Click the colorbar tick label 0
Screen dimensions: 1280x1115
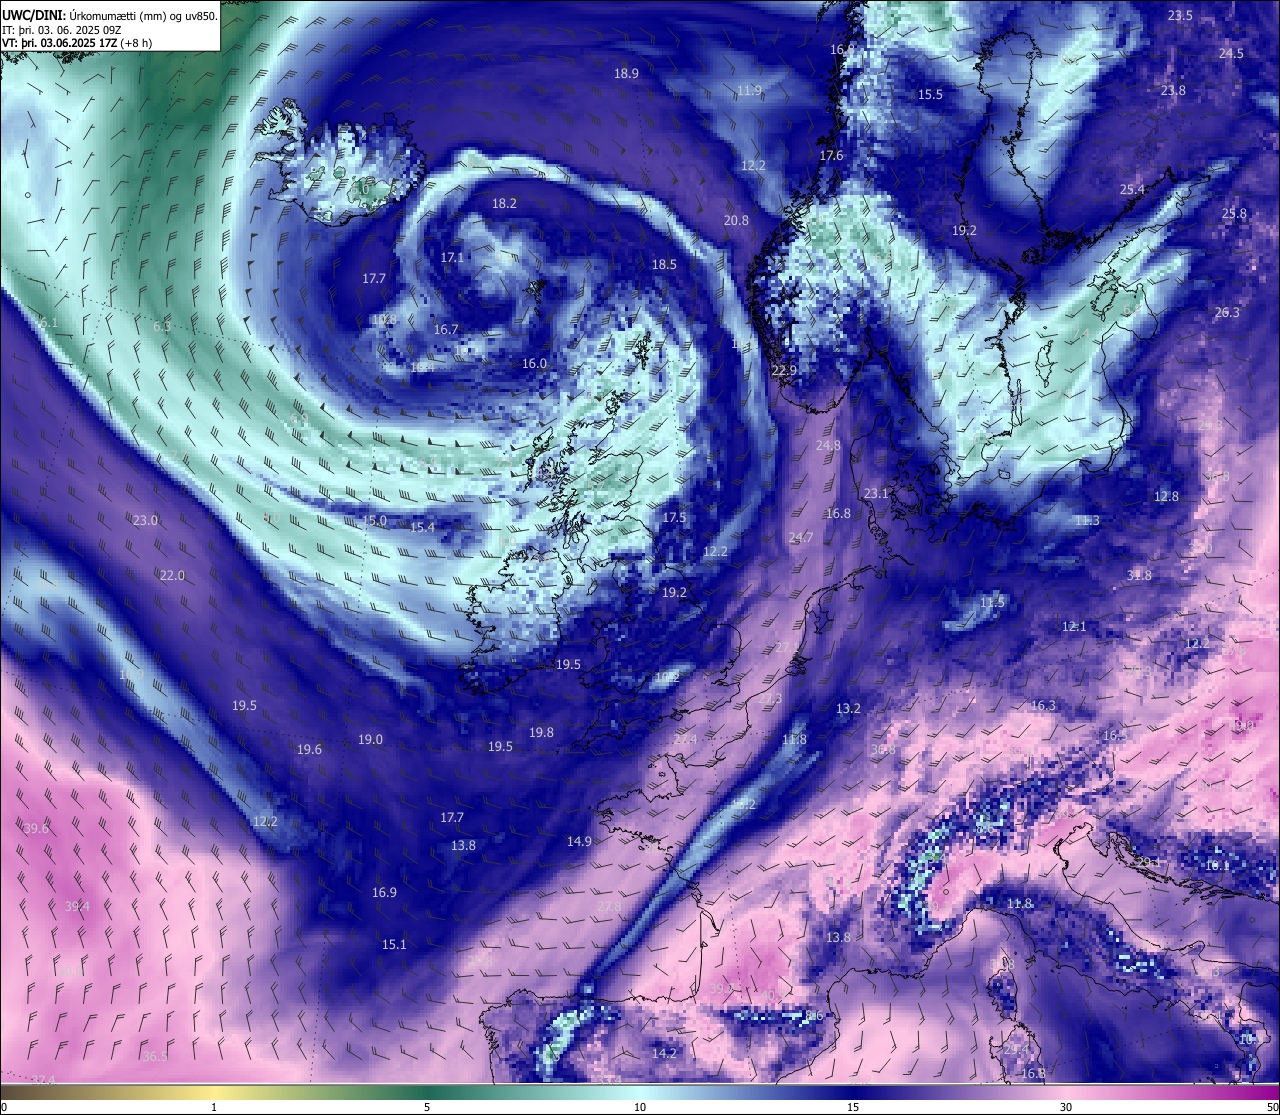point(3,1107)
